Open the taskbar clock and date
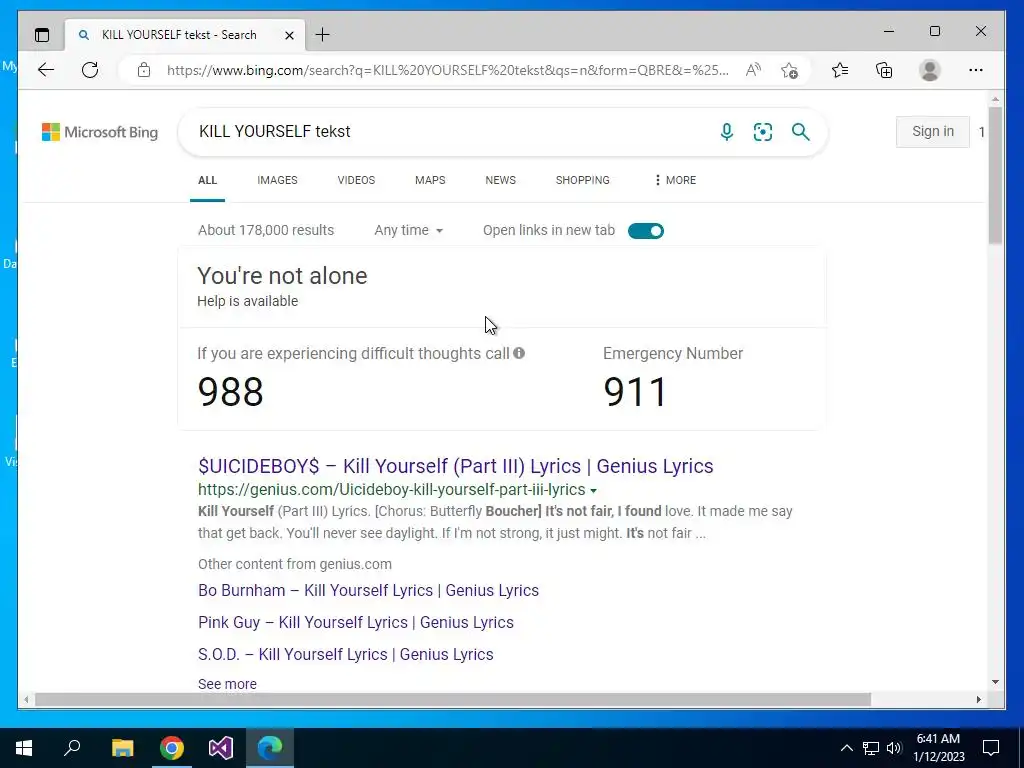Image resolution: width=1024 pixels, height=768 pixels. click(938, 748)
